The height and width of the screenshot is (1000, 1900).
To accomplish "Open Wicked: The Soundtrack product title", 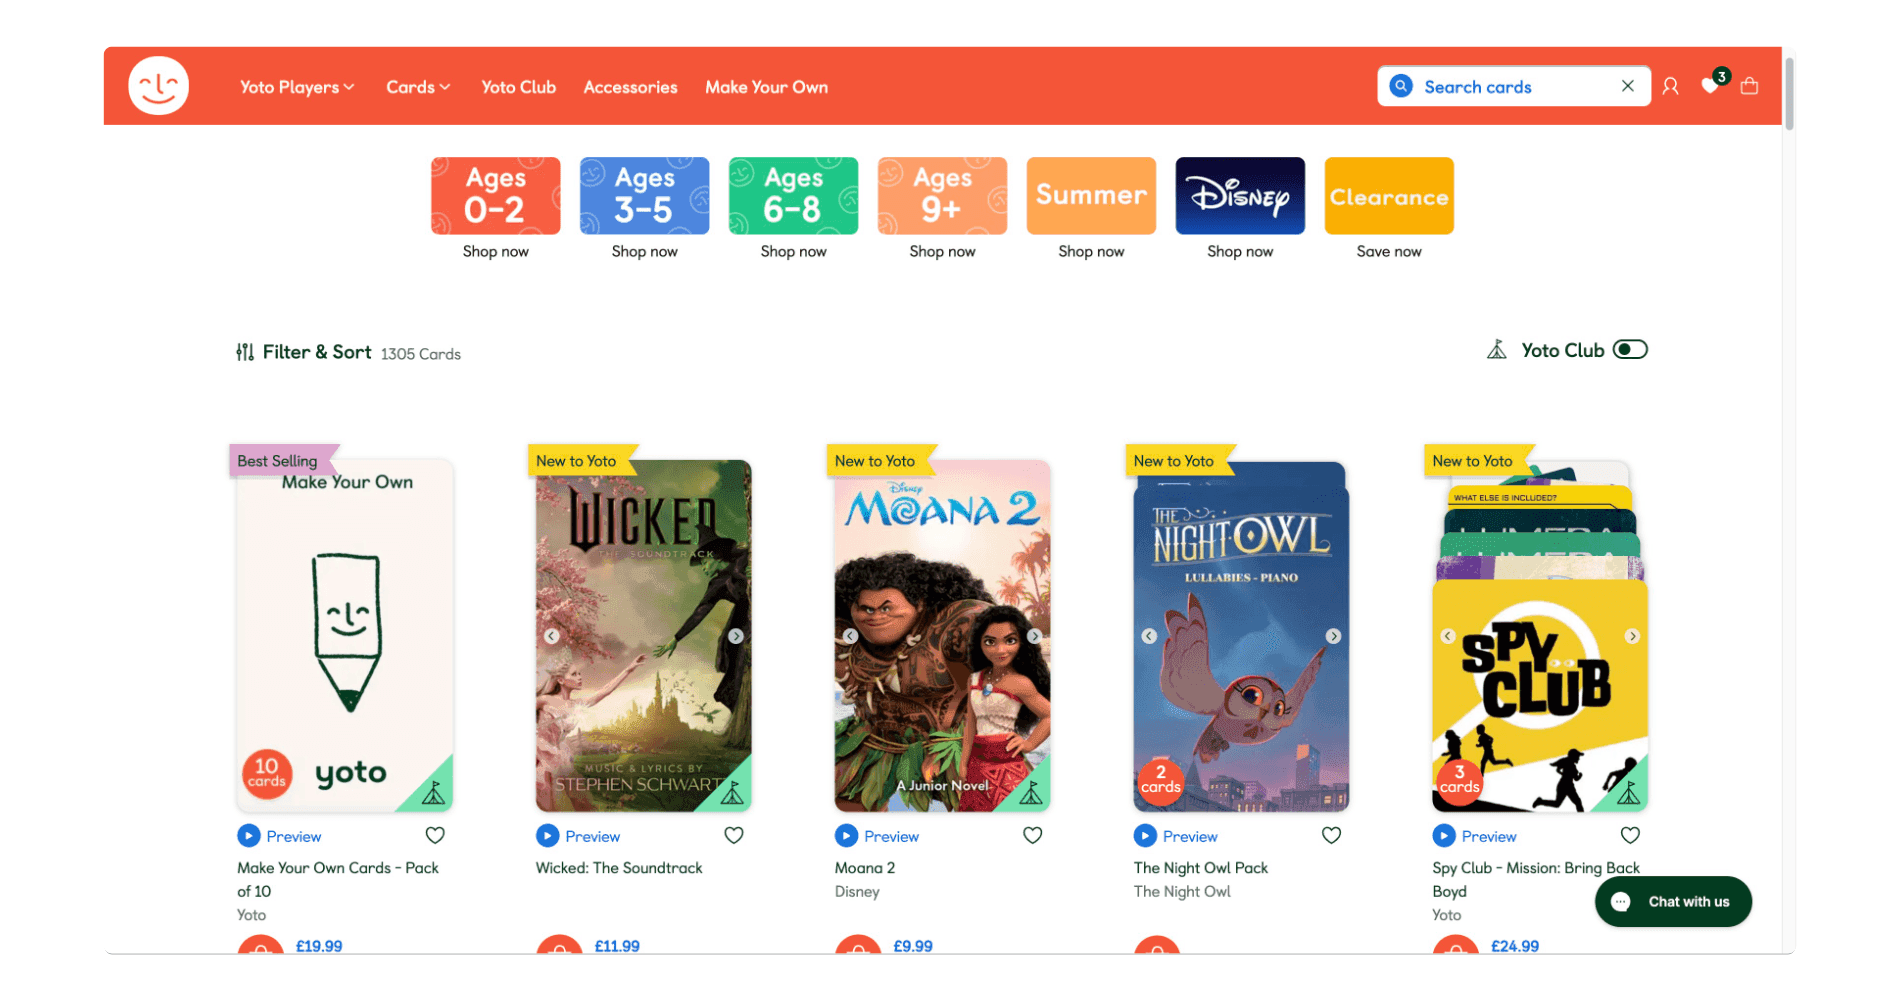I will pyautogui.click(x=619, y=868).
